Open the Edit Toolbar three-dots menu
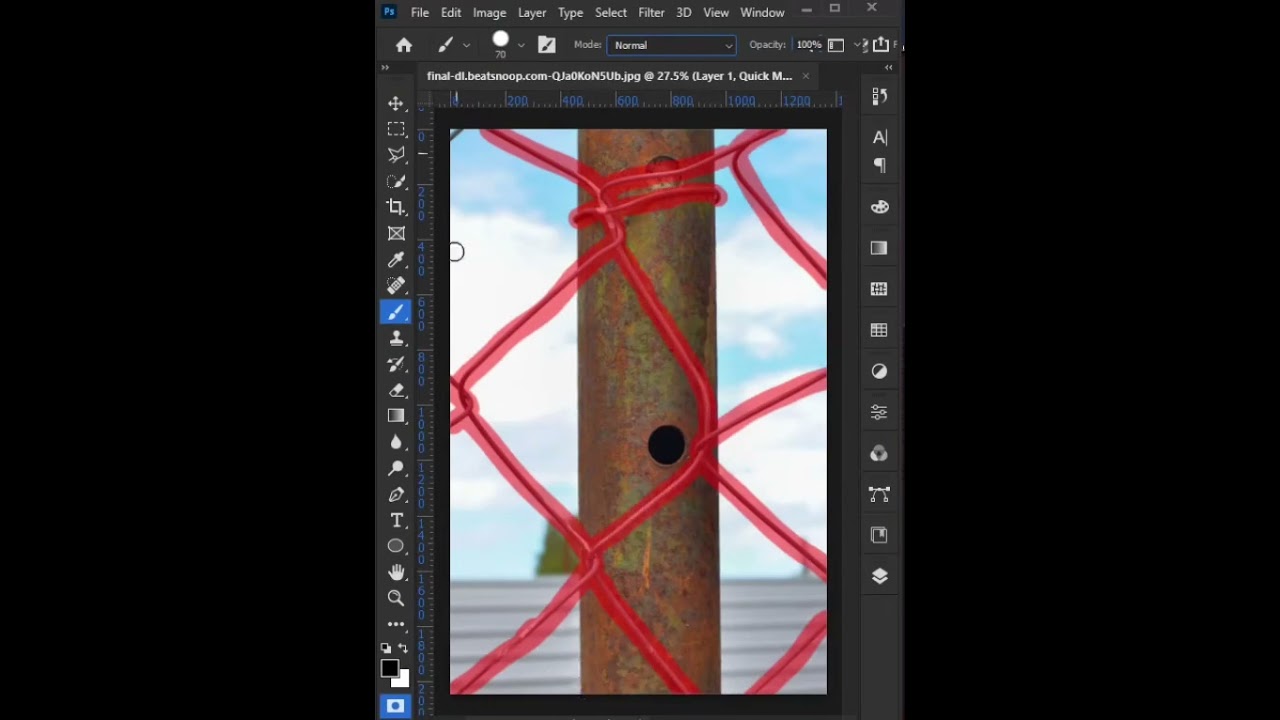The height and width of the screenshot is (720, 1280). tap(396, 624)
